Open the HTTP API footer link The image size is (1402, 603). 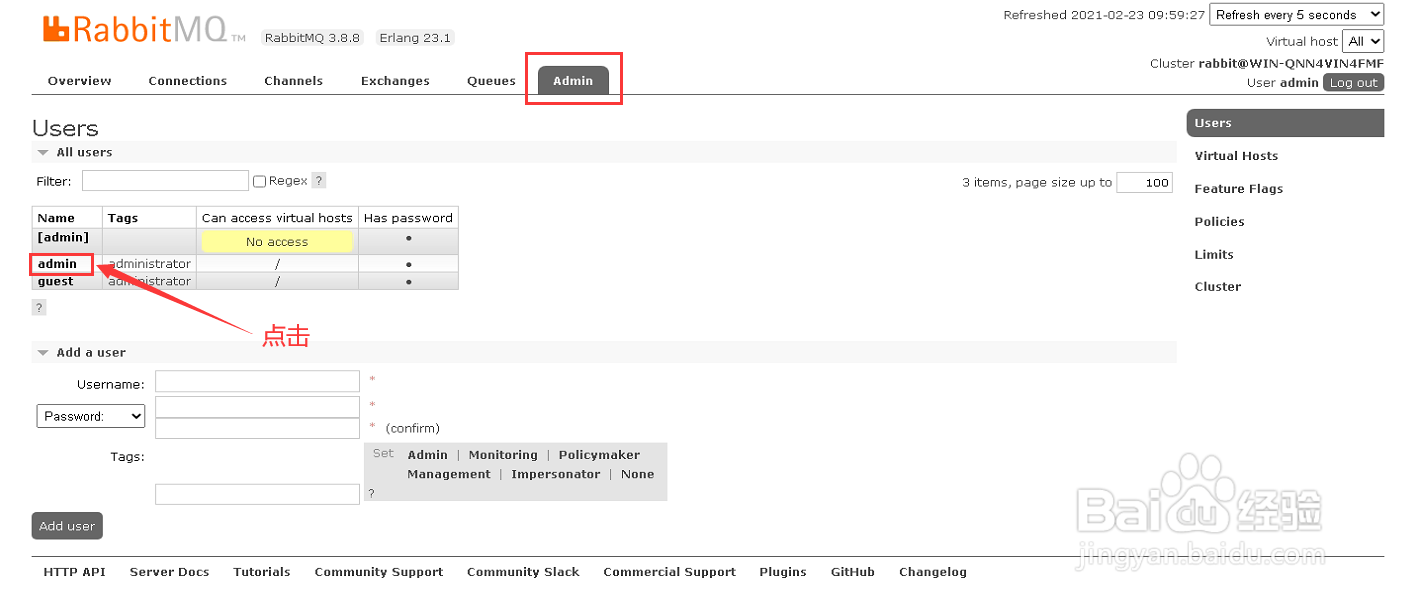click(x=74, y=572)
